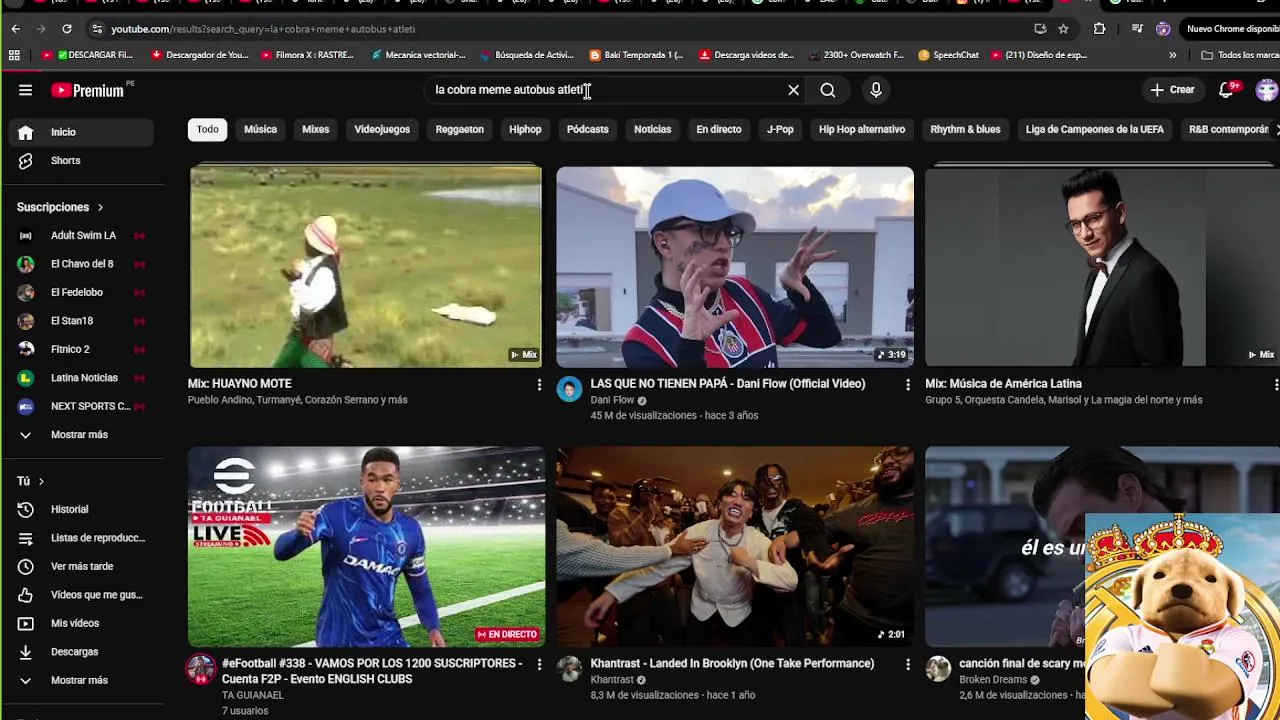The height and width of the screenshot is (720, 1280).
Task: Select the Rhythm & blues chip
Action: (966, 129)
